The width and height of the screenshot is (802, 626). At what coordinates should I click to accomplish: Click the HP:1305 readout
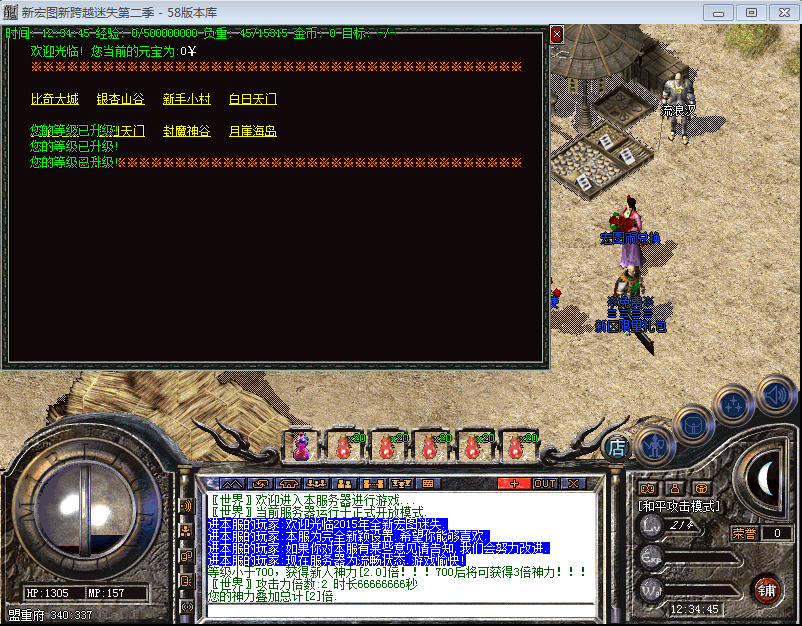(x=47, y=593)
